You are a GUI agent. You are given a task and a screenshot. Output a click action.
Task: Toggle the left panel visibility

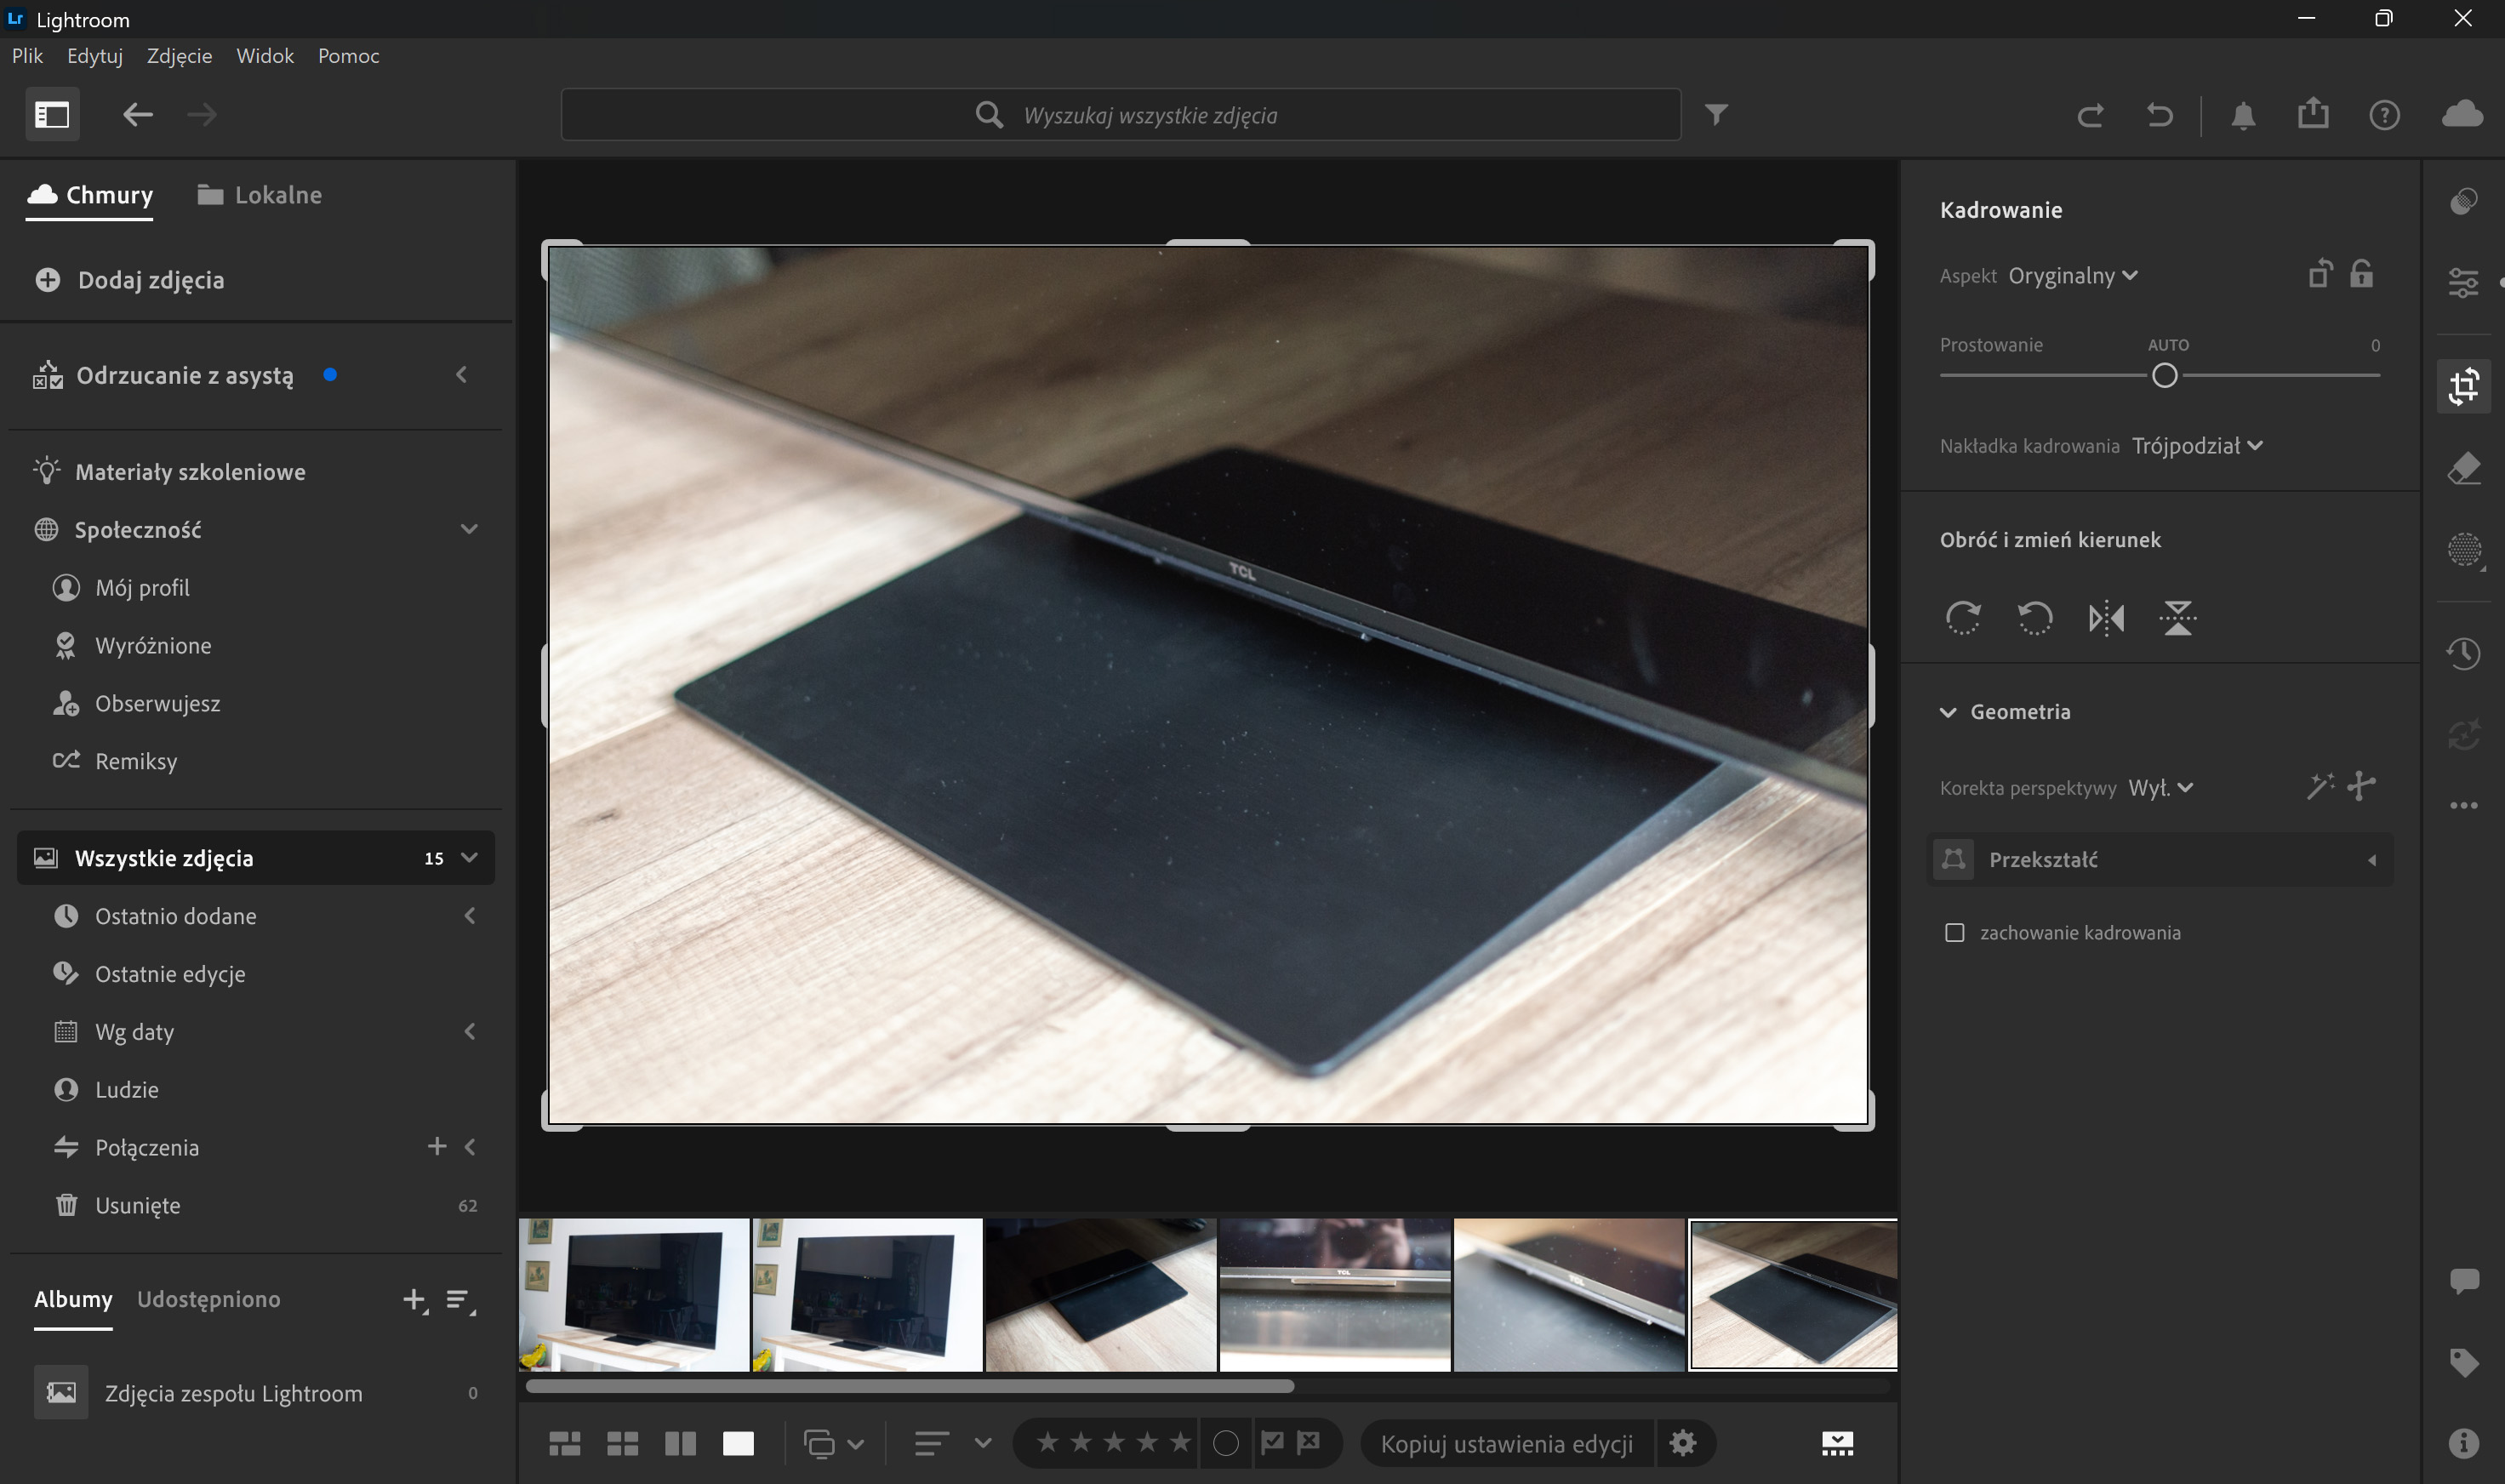tap(52, 115)
